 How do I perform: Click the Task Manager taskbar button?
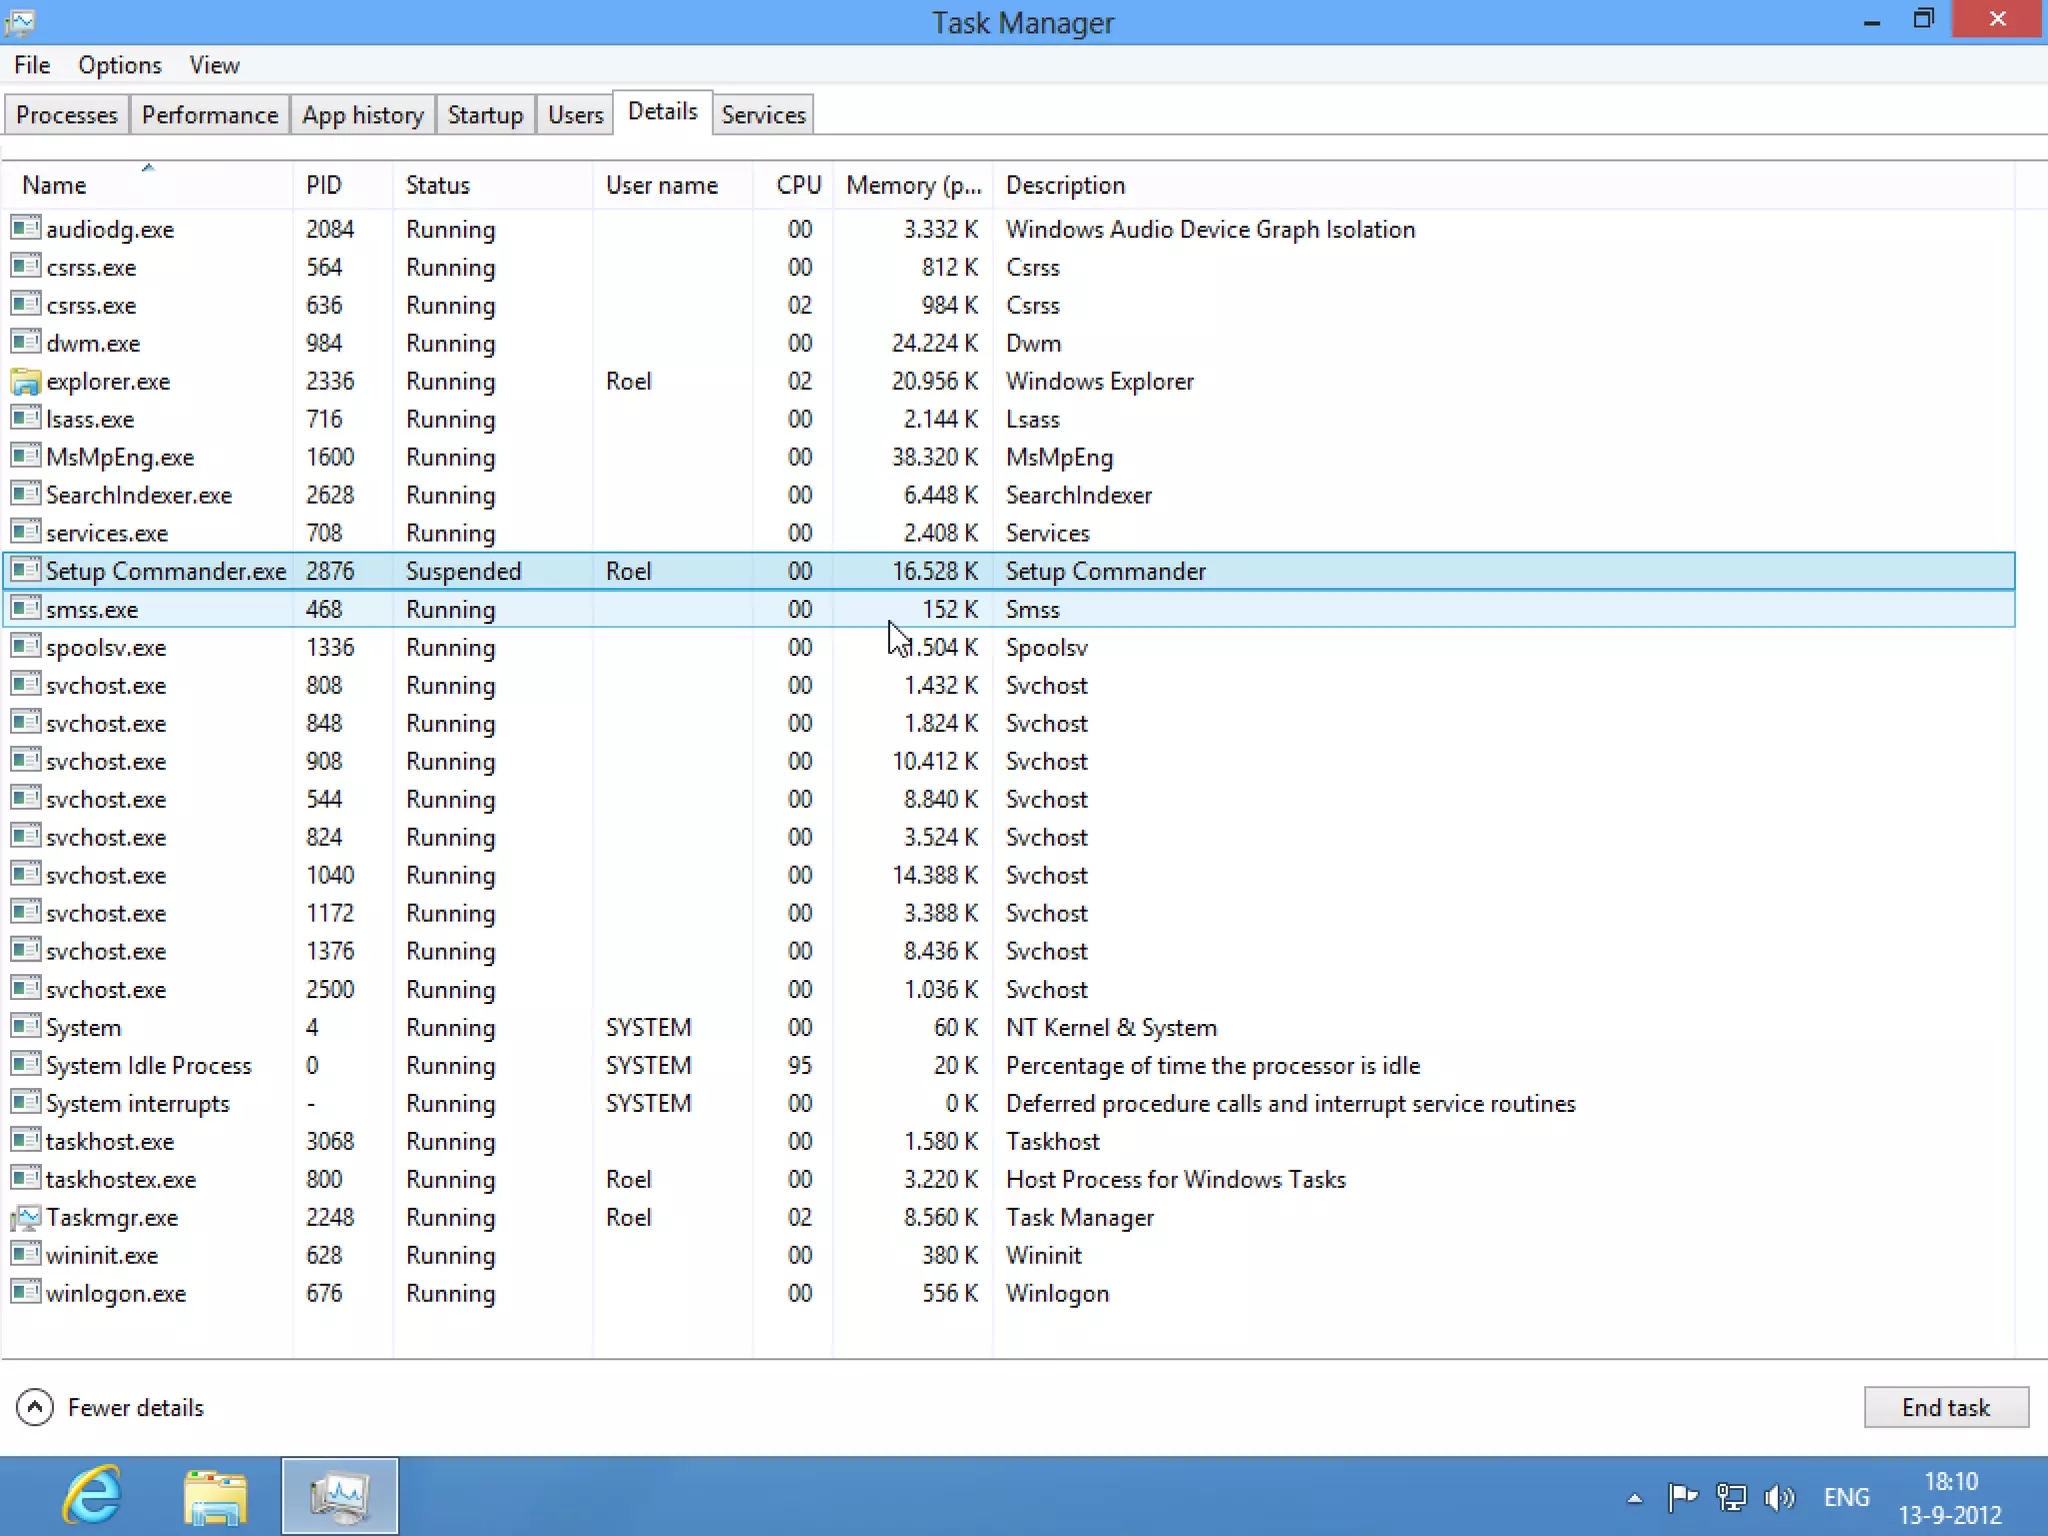click(340, 1496)
